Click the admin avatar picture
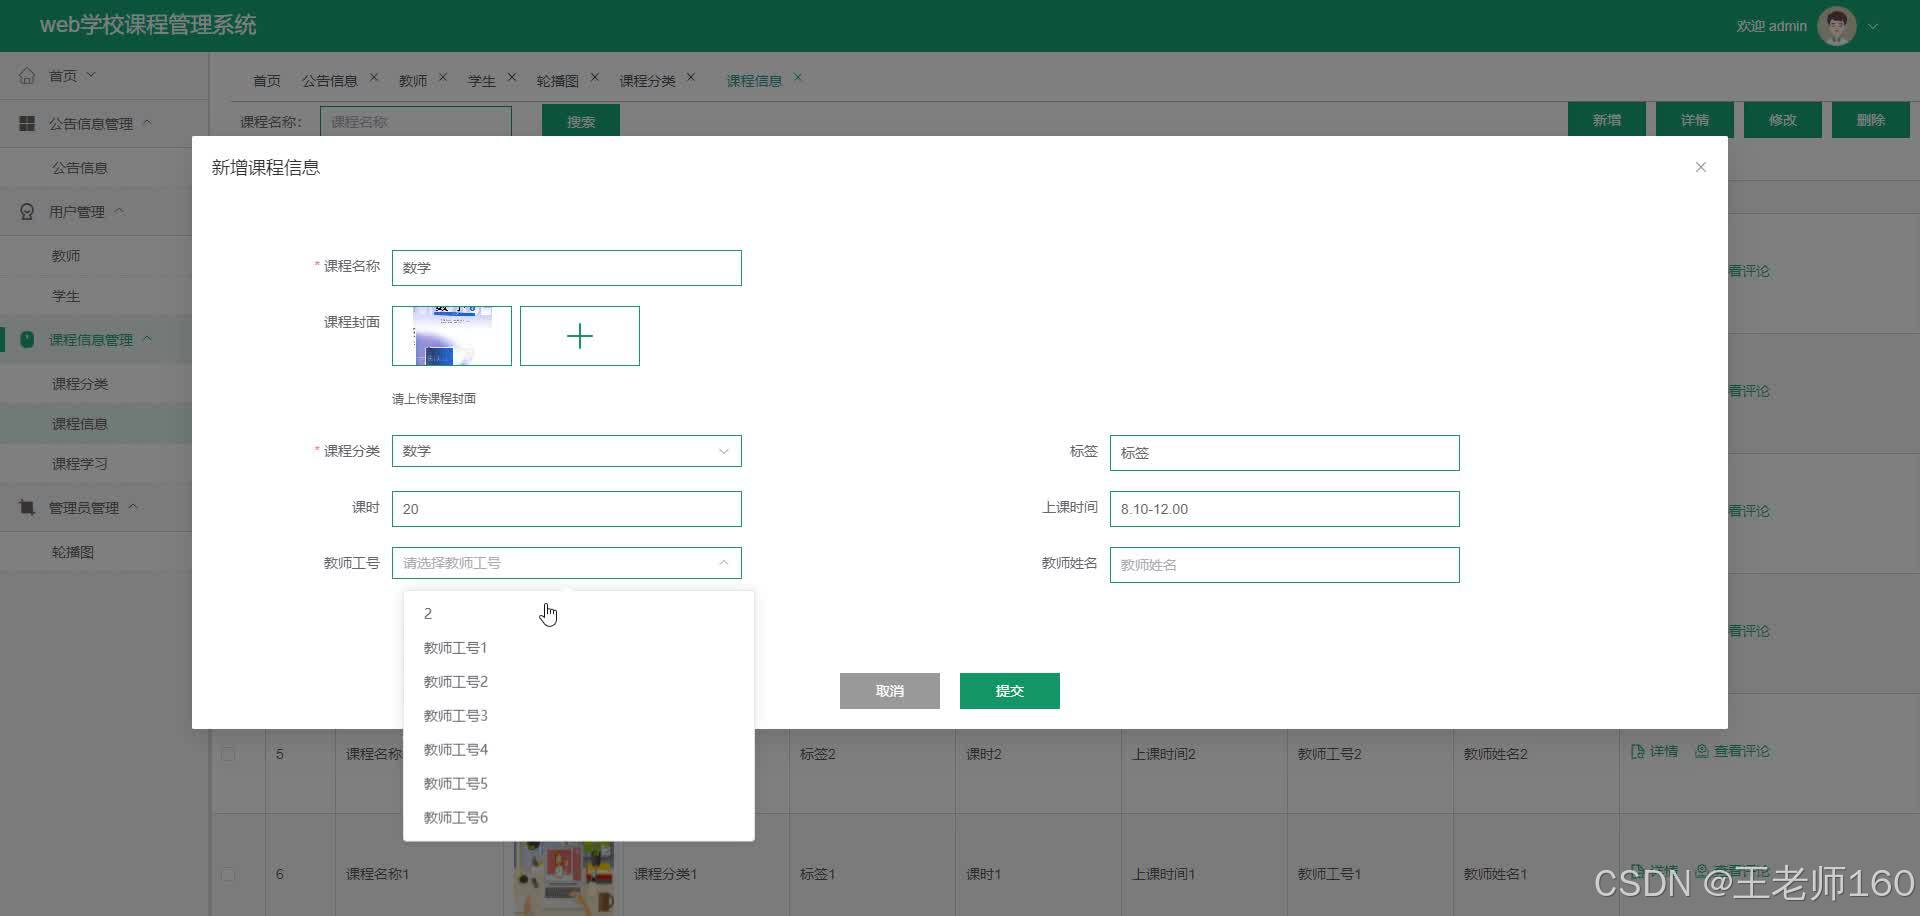The width and height of the screenshot is (1920, 916). tap(1837, 26)
